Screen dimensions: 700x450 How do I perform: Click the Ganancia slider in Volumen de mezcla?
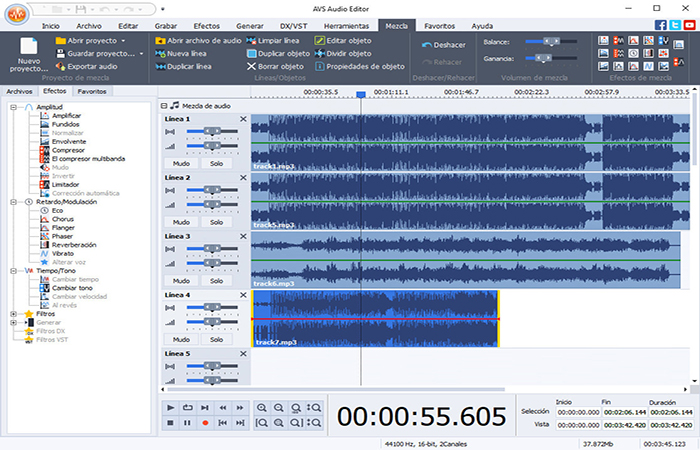point(551,58)
